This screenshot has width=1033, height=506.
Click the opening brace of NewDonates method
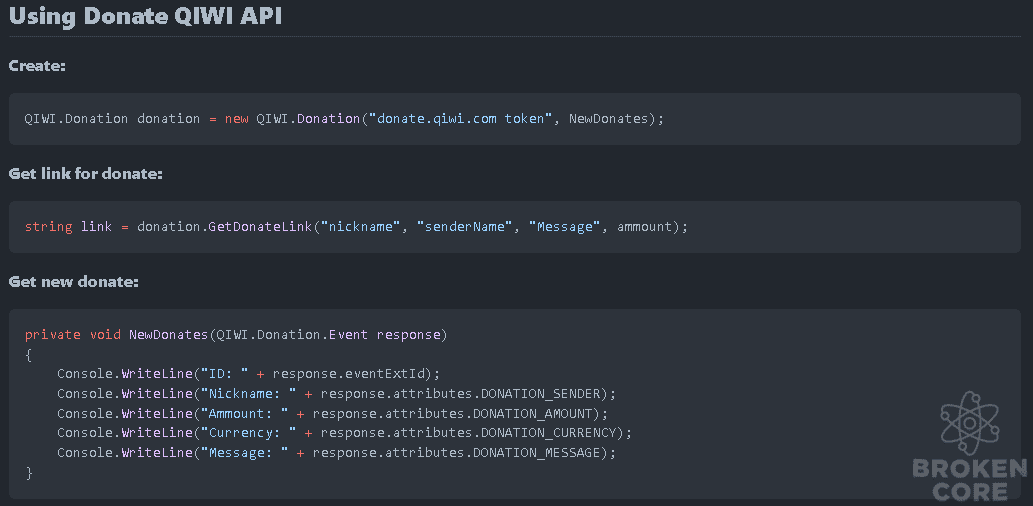point(28,354)
